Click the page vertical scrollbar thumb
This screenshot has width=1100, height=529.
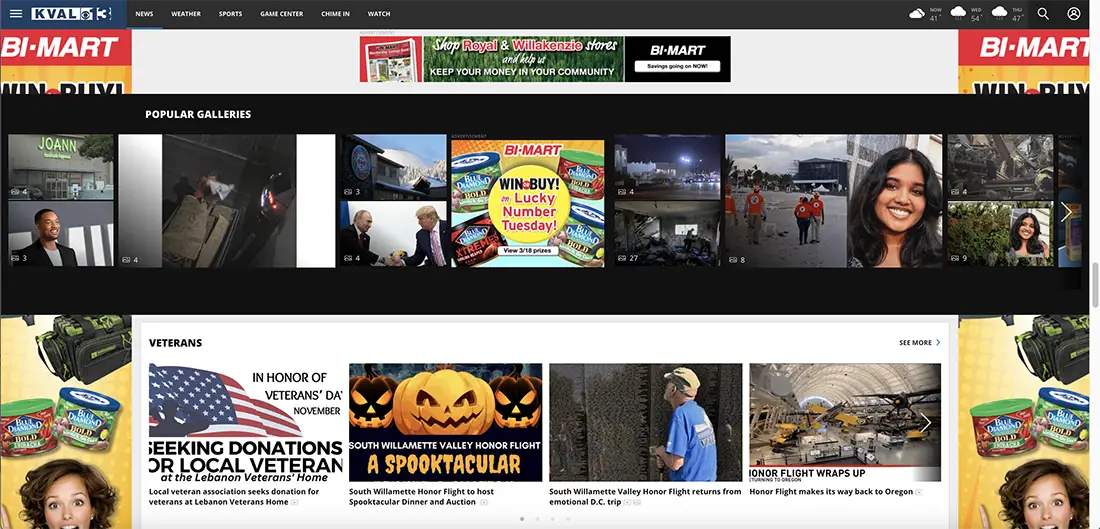point(1094,285)
